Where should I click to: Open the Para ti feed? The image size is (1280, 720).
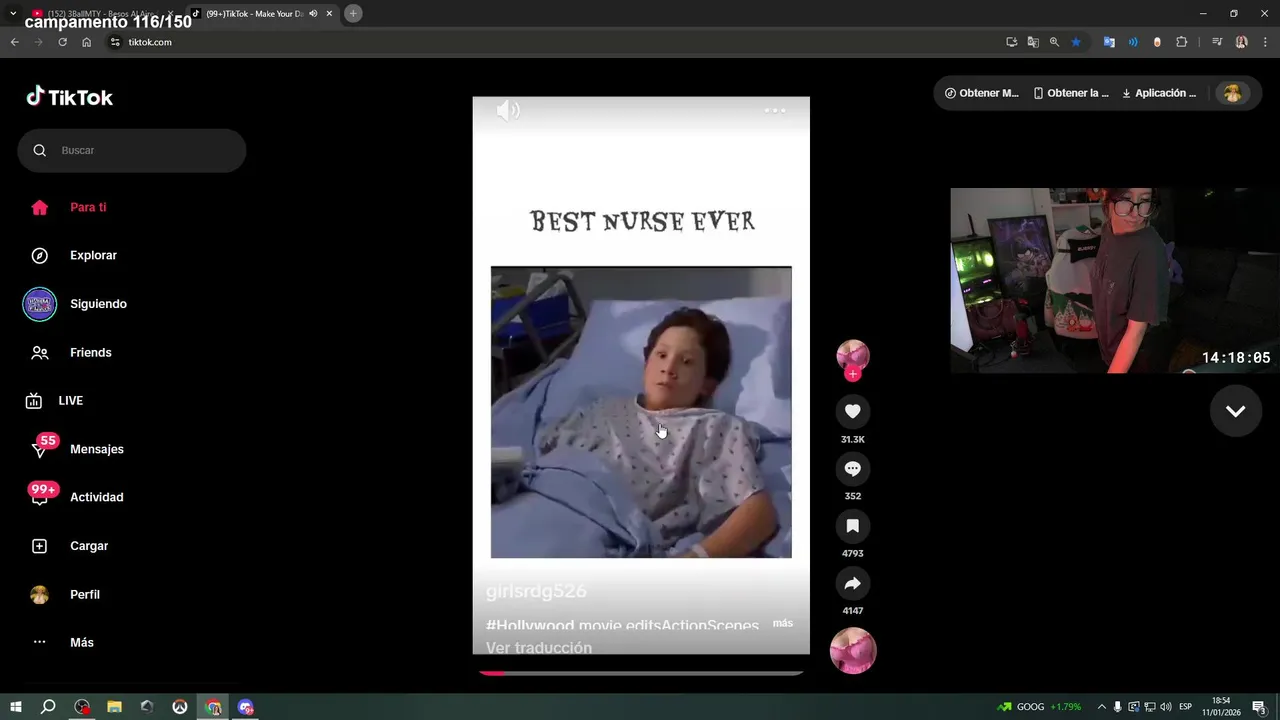[88, 207]
